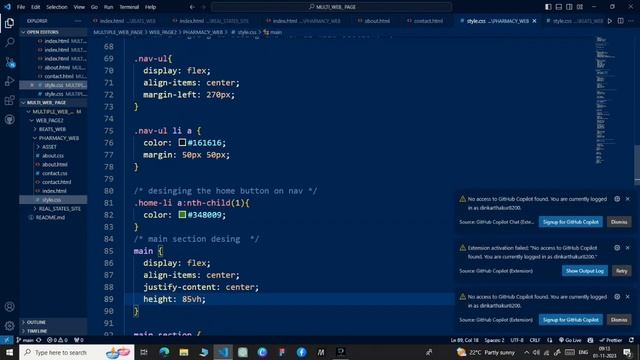Close the first Copilot access notification

627,199
